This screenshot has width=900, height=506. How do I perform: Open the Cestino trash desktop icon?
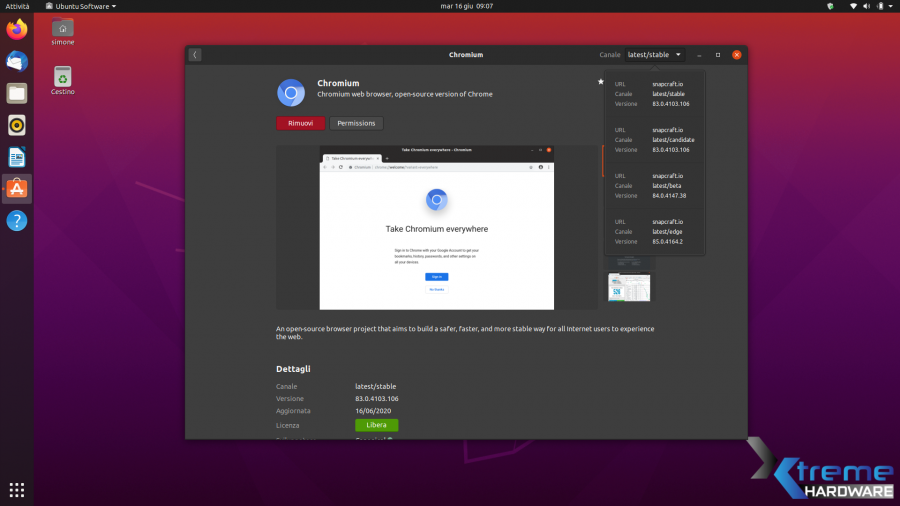tap(63, 78)
